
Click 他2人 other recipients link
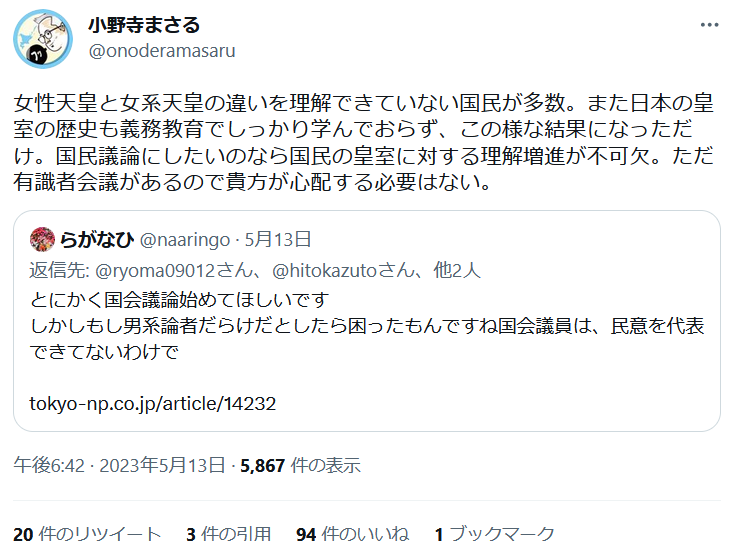[x=457, y=270]
